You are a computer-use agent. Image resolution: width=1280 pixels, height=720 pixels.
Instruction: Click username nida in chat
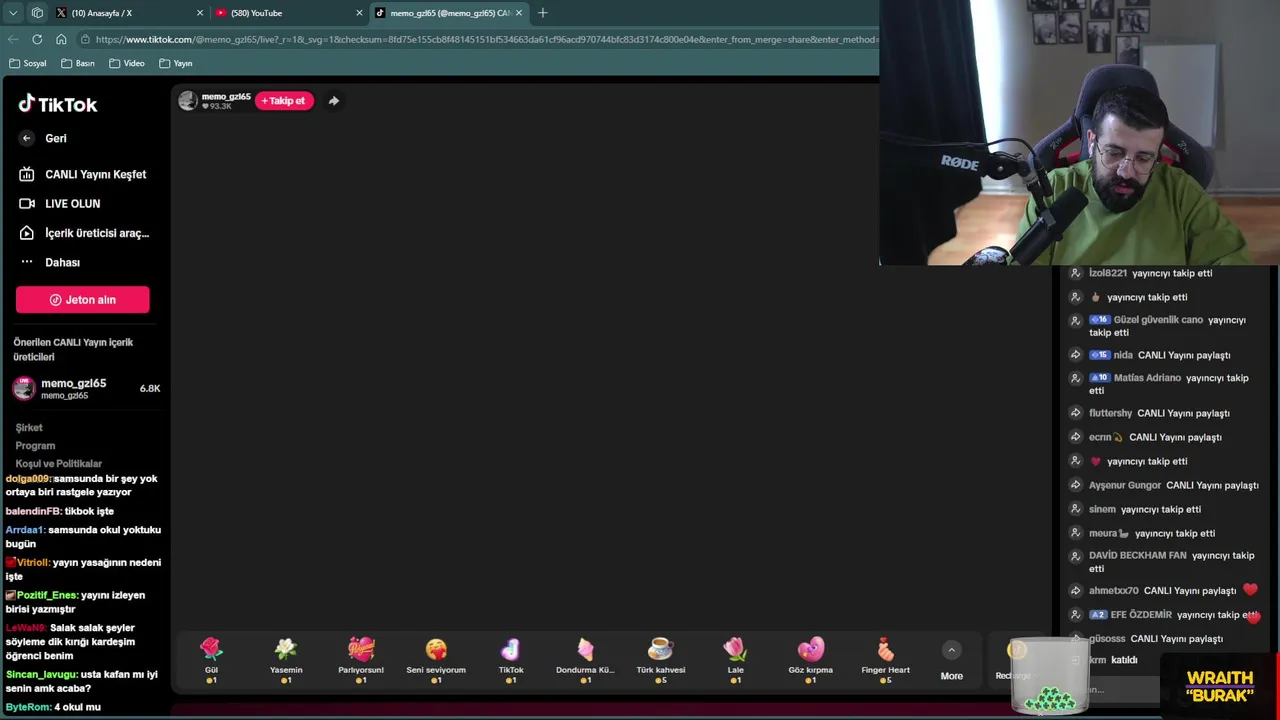(x=1123, y=355)
